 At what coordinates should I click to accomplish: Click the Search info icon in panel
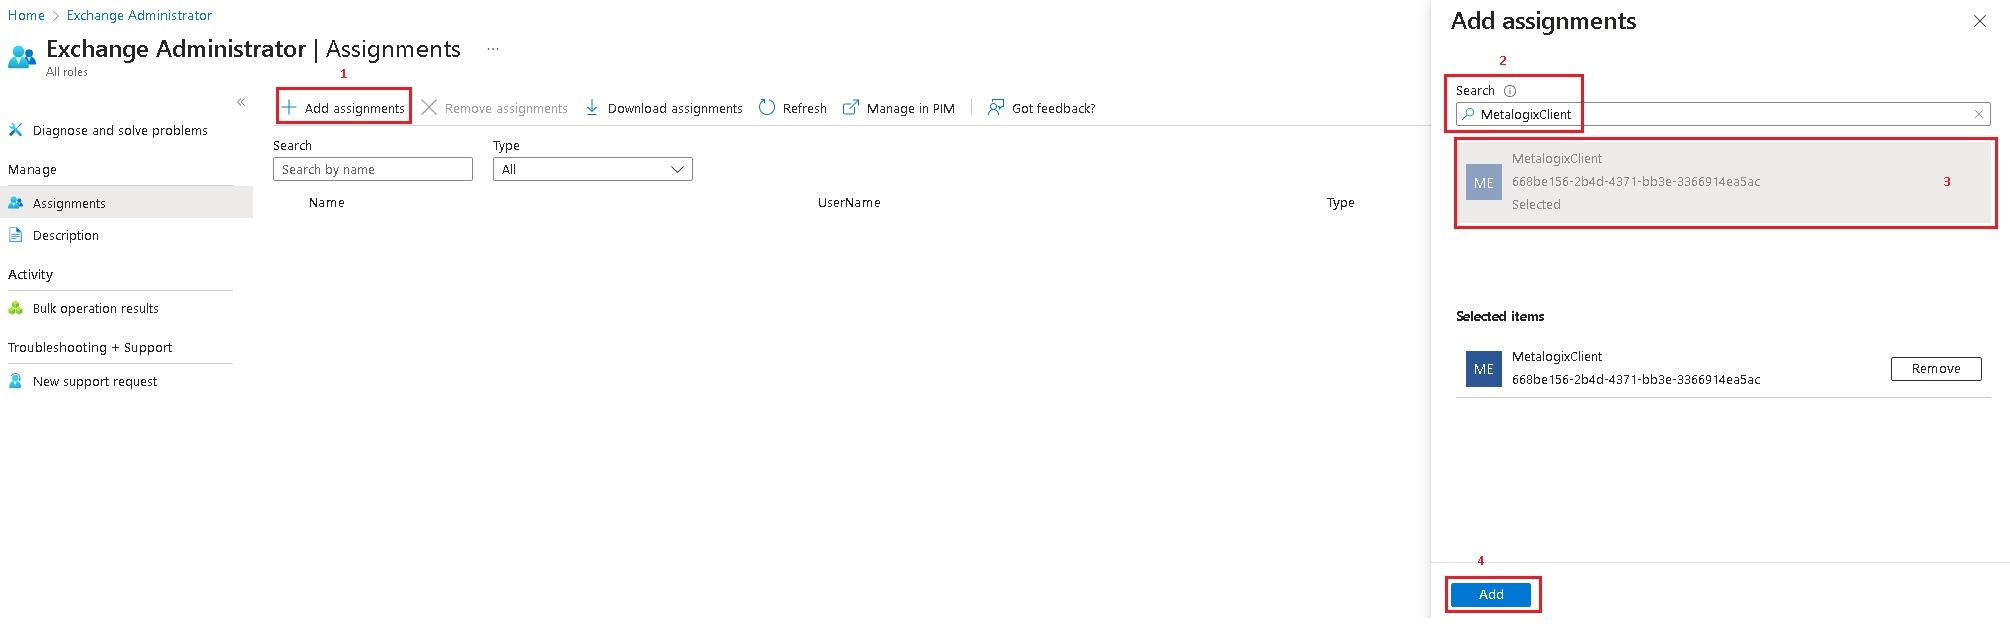[x=1510, y=90]
